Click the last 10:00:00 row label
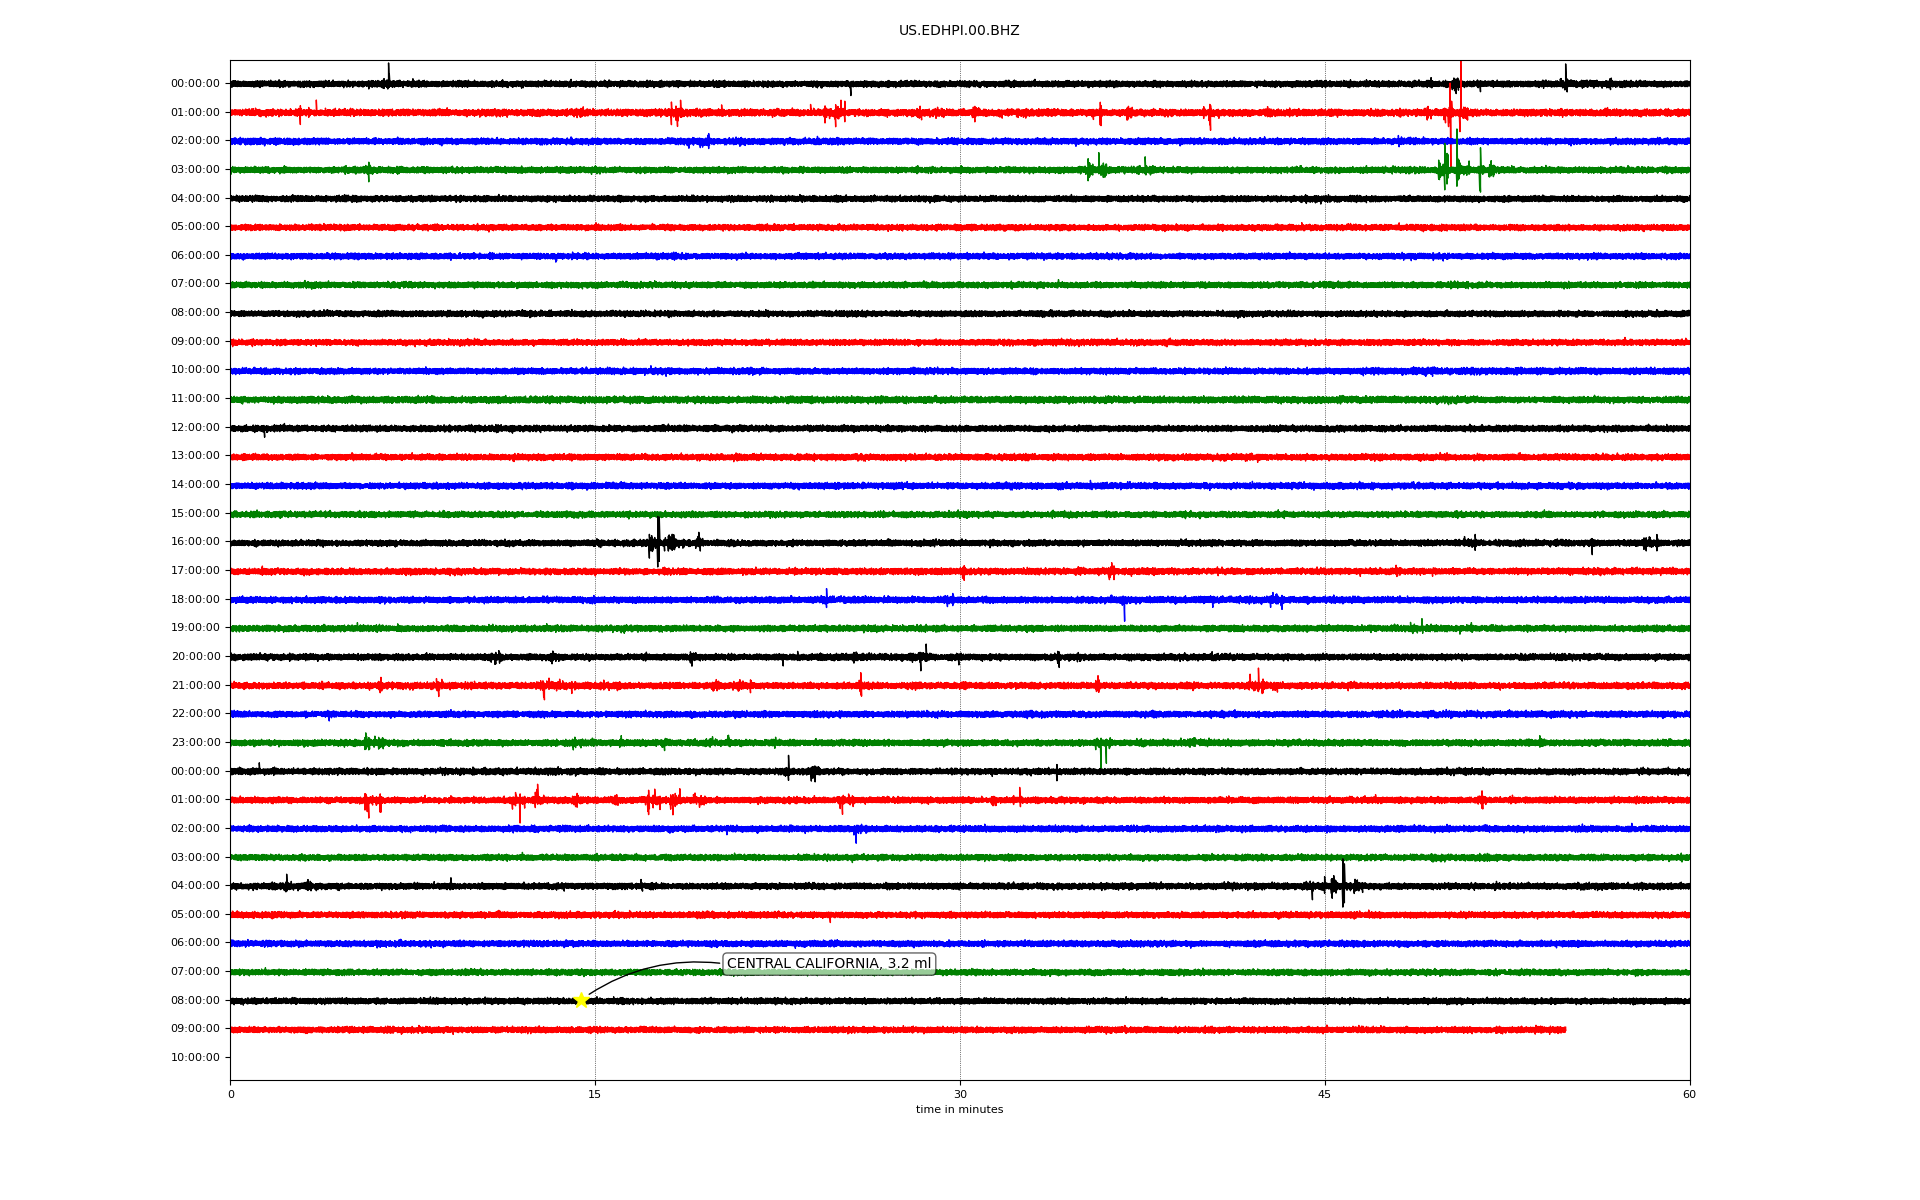1920x1200 pixels. point(195,1058)
